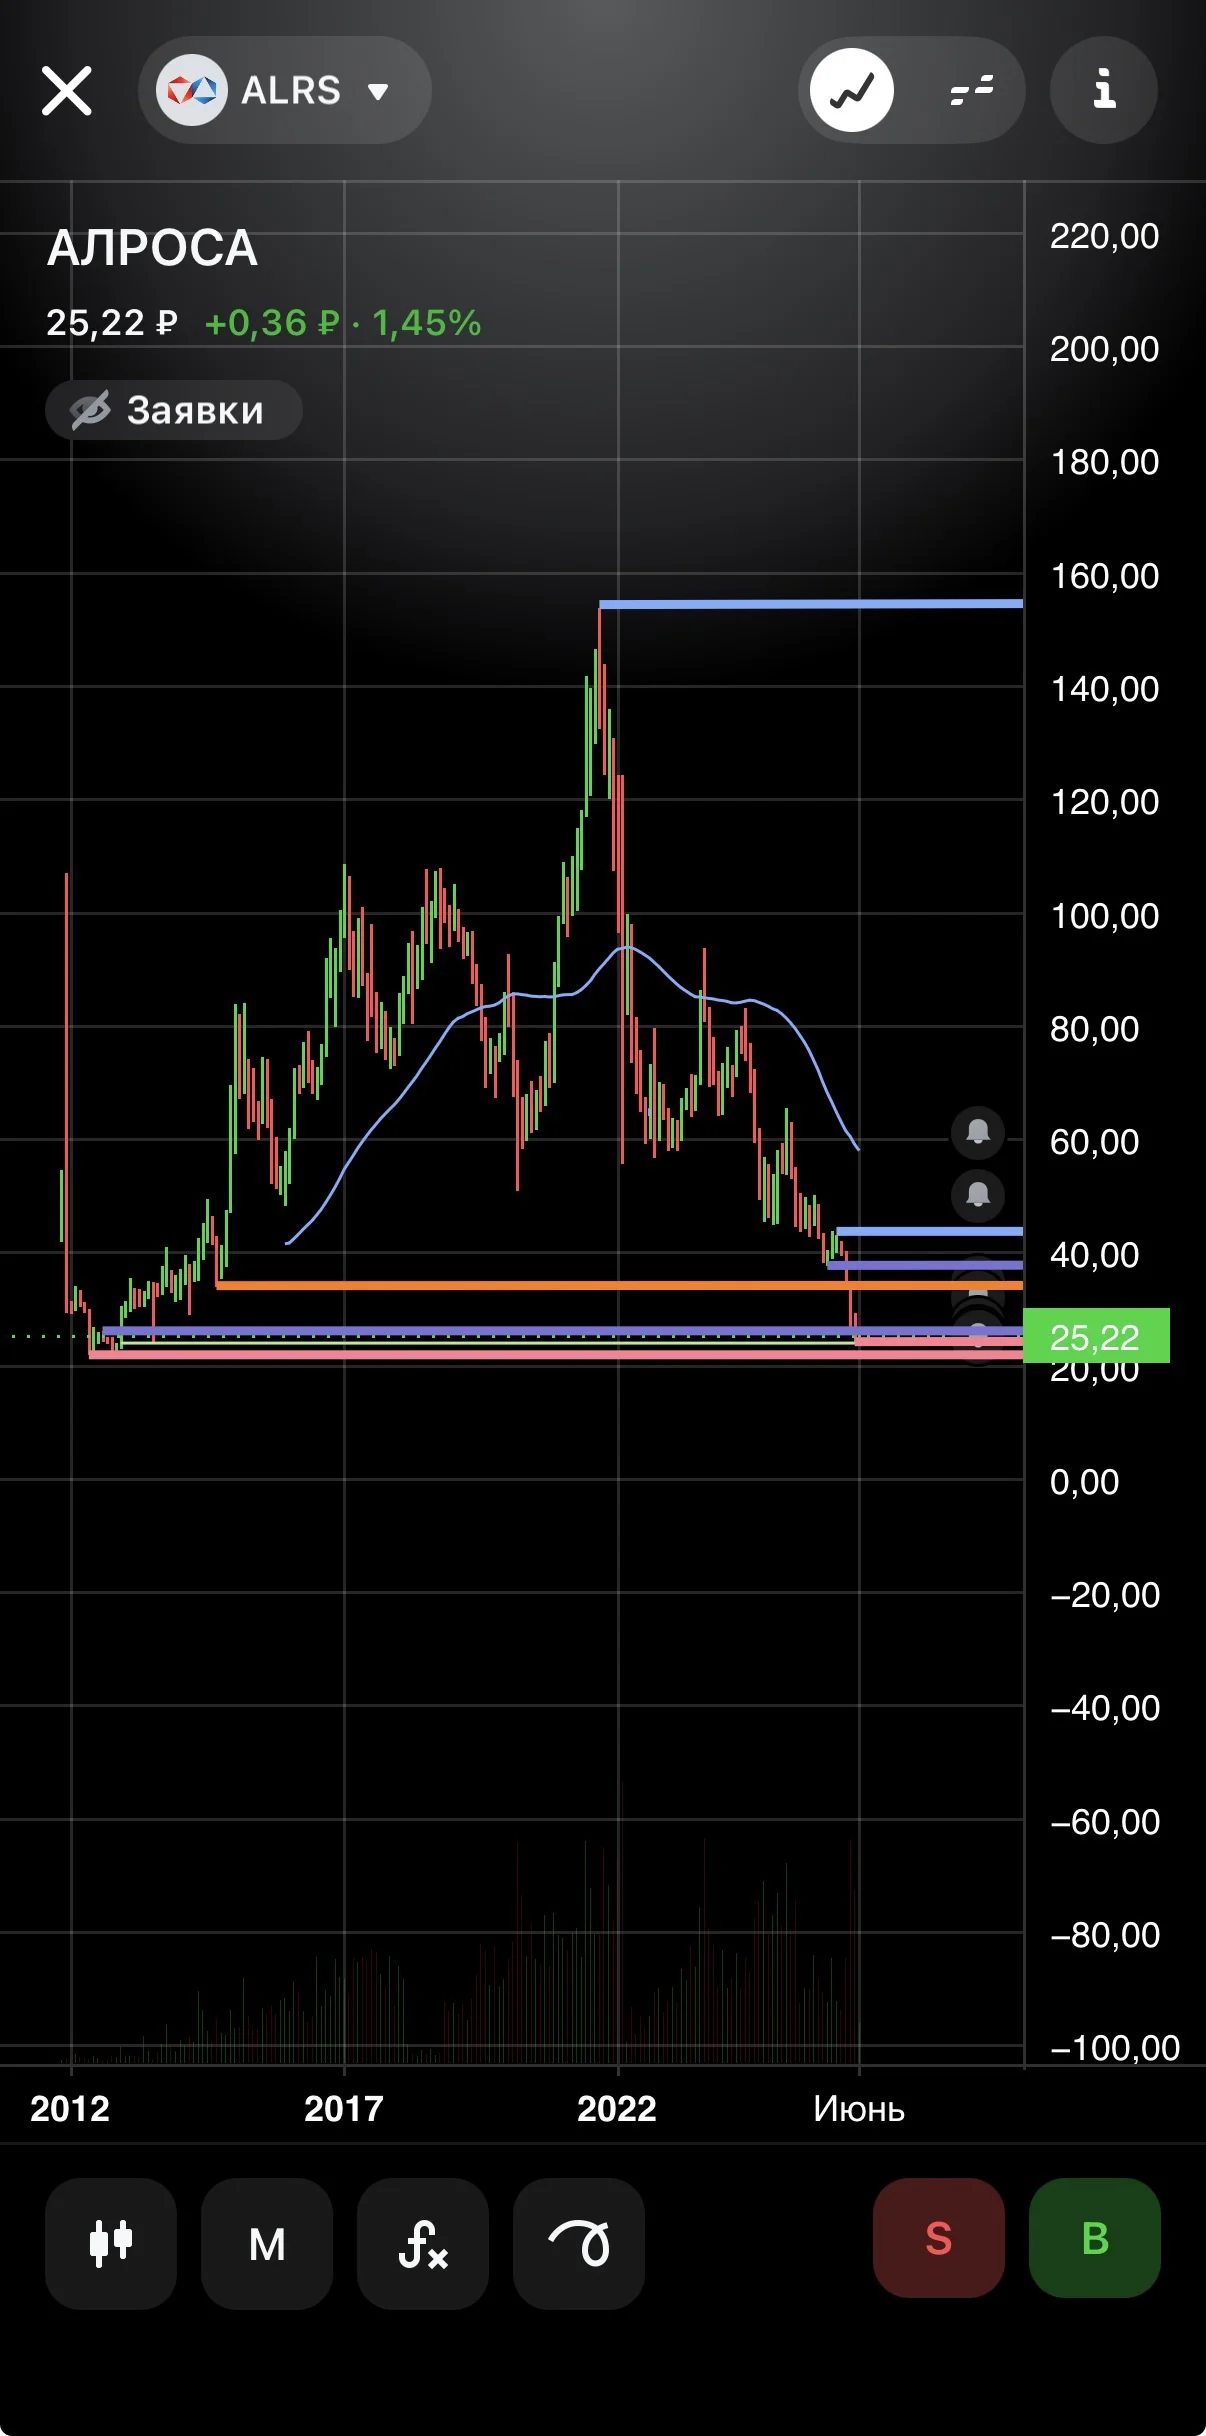Tap the ALRS company logo icon

(x=192, y=90)
